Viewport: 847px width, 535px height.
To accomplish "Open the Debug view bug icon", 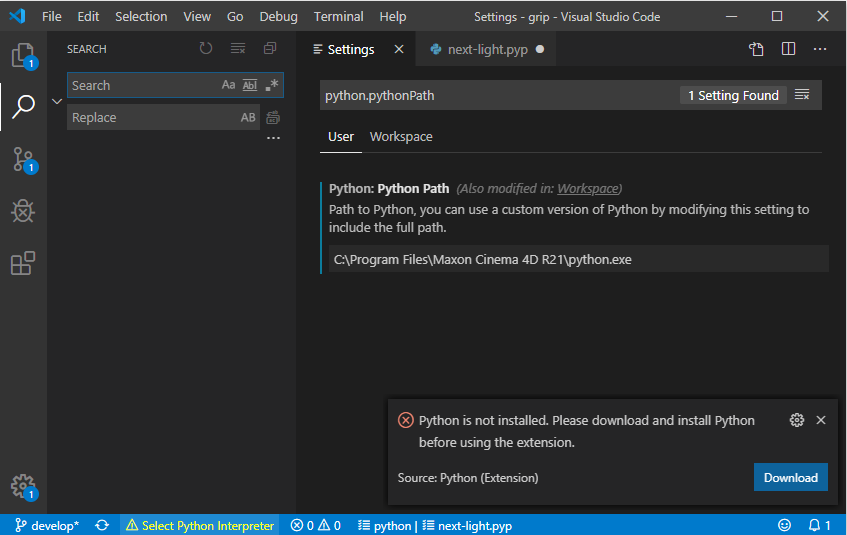I will (x=23, y=211).
